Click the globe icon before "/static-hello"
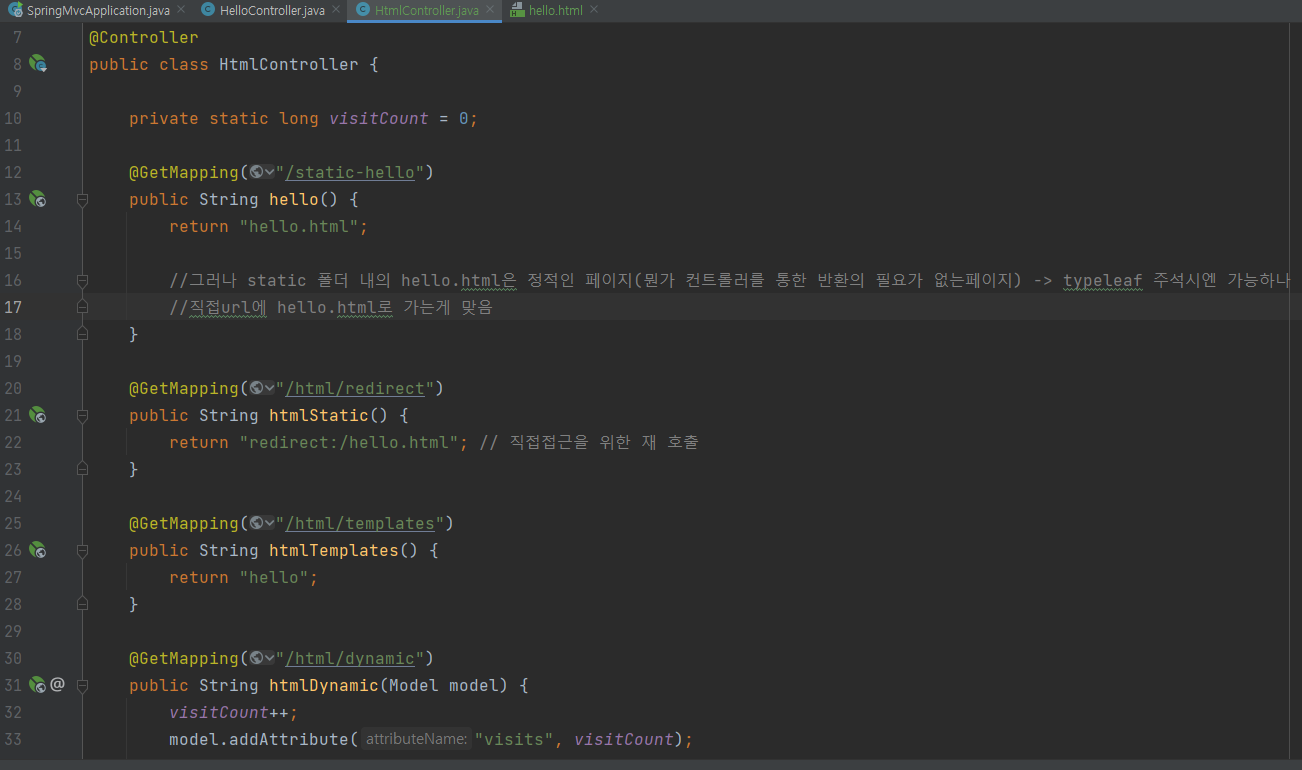 (257, 172)
